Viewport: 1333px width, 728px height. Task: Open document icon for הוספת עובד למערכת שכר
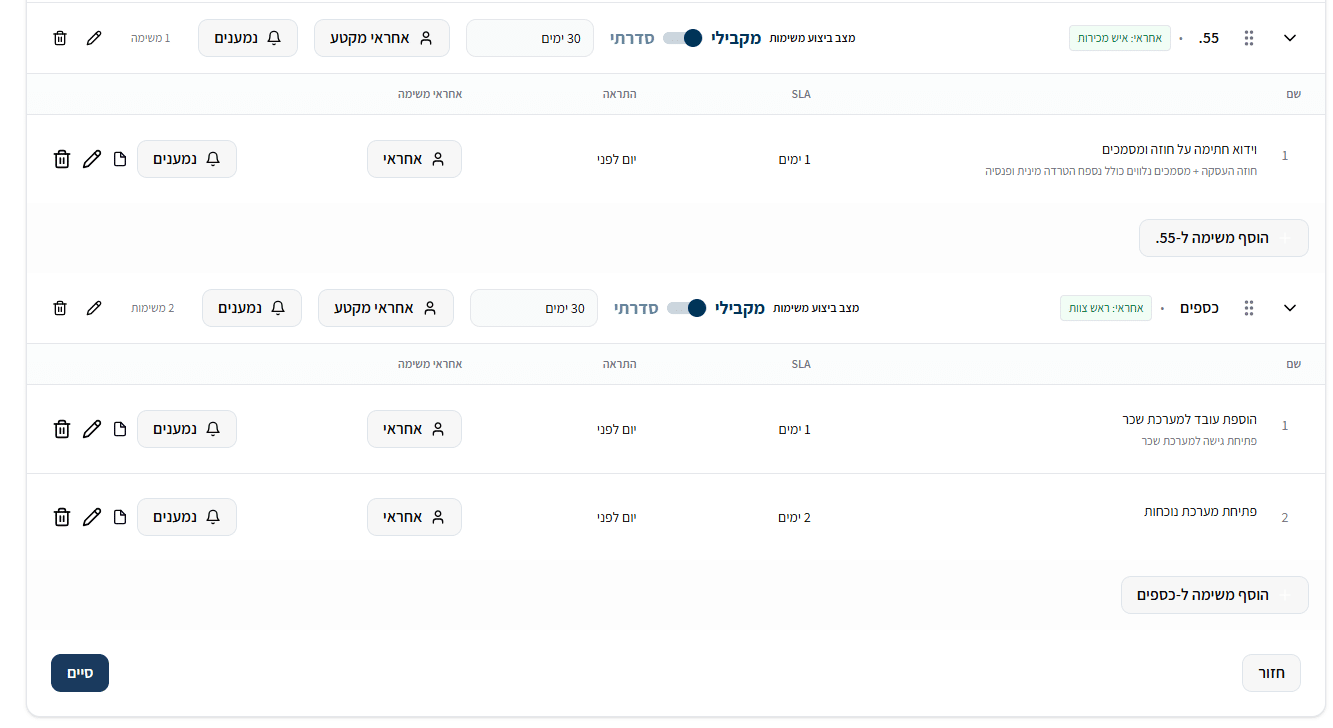120,429
